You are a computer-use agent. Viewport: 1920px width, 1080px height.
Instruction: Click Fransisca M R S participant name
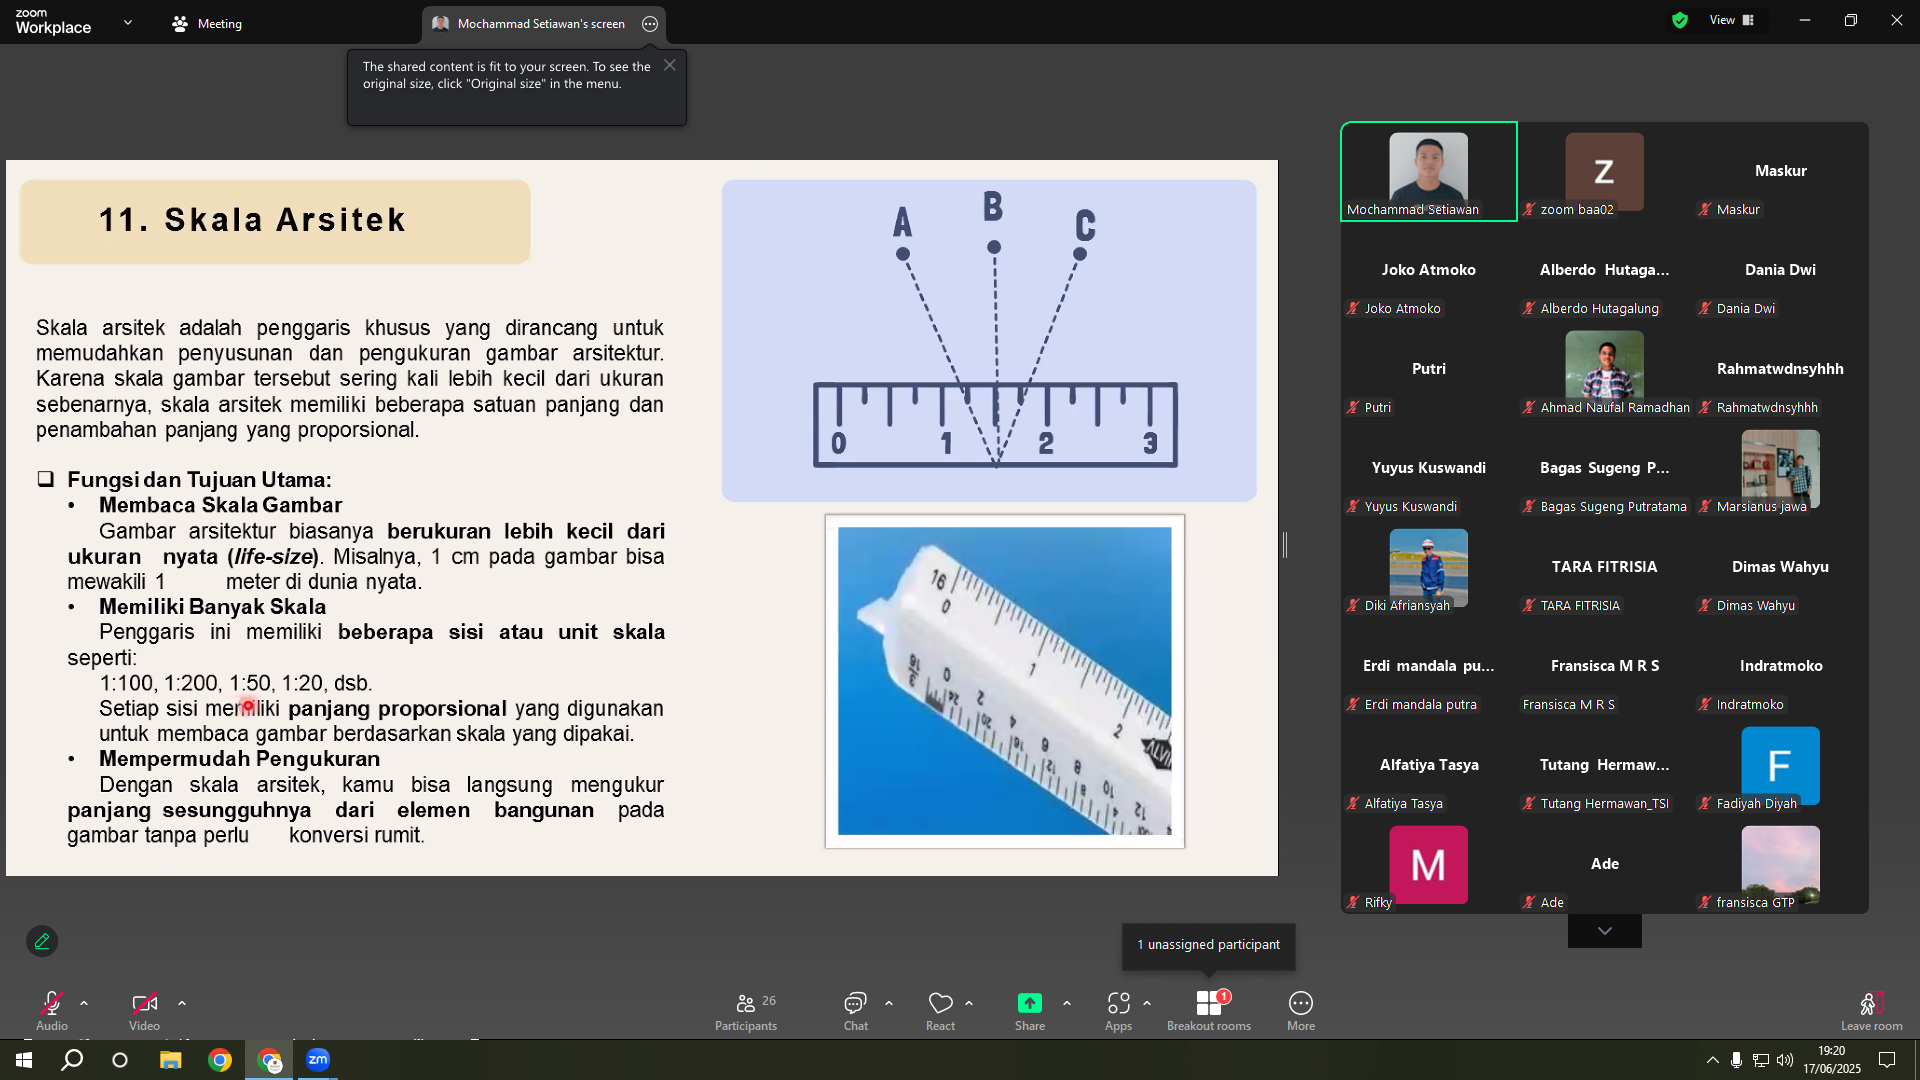[1605, 666]
